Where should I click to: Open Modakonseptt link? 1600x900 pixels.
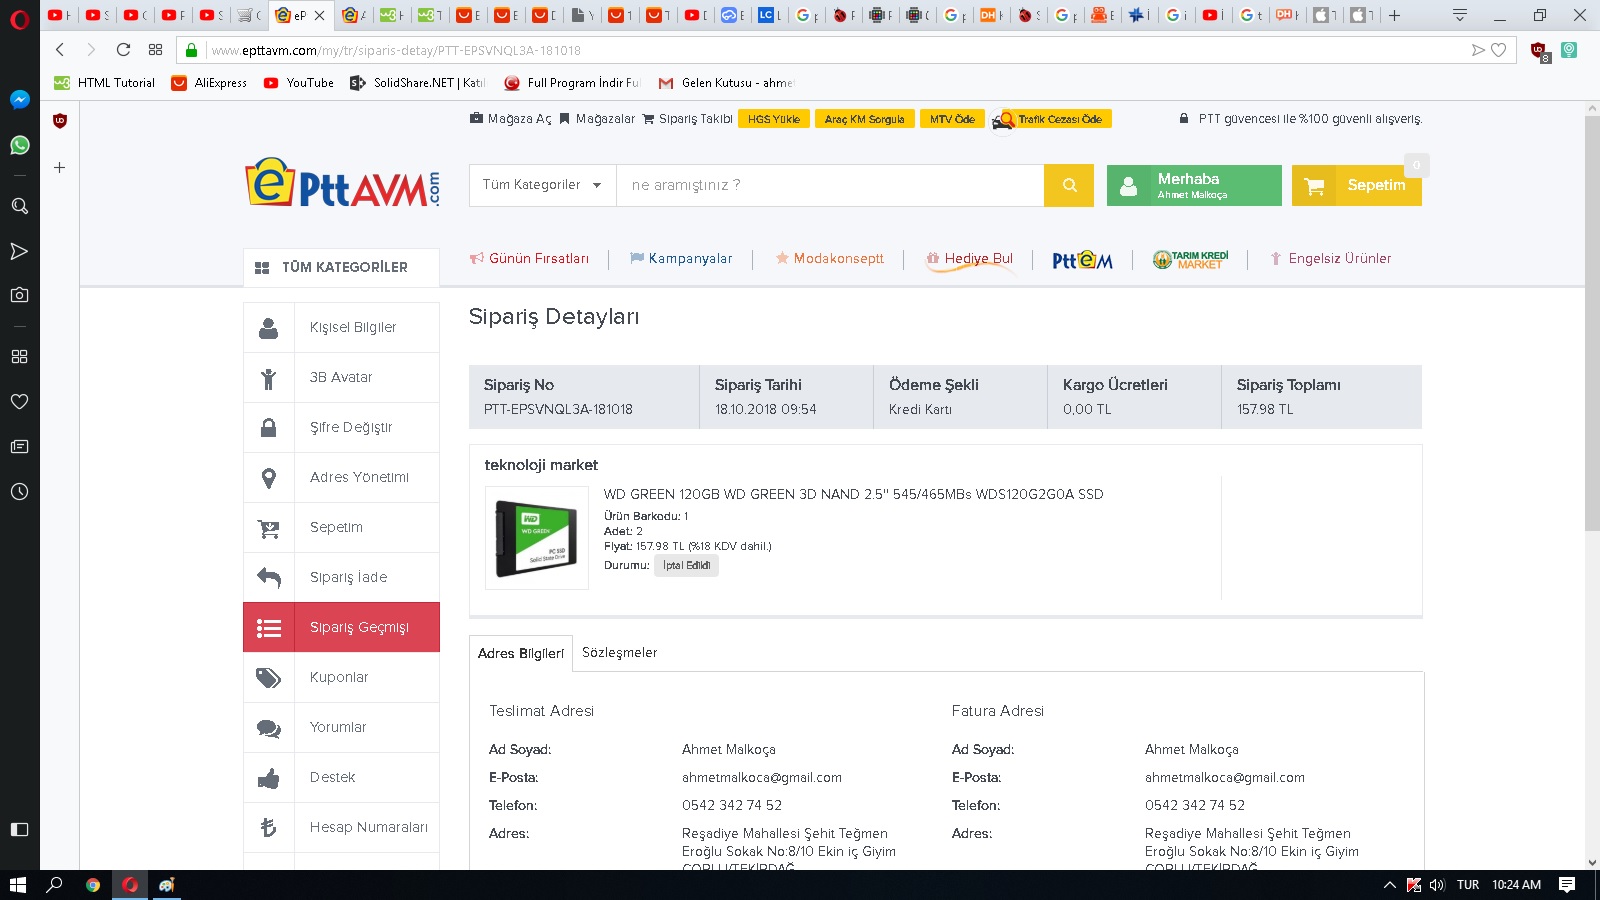pyautogui.click(x=830, y=258)
